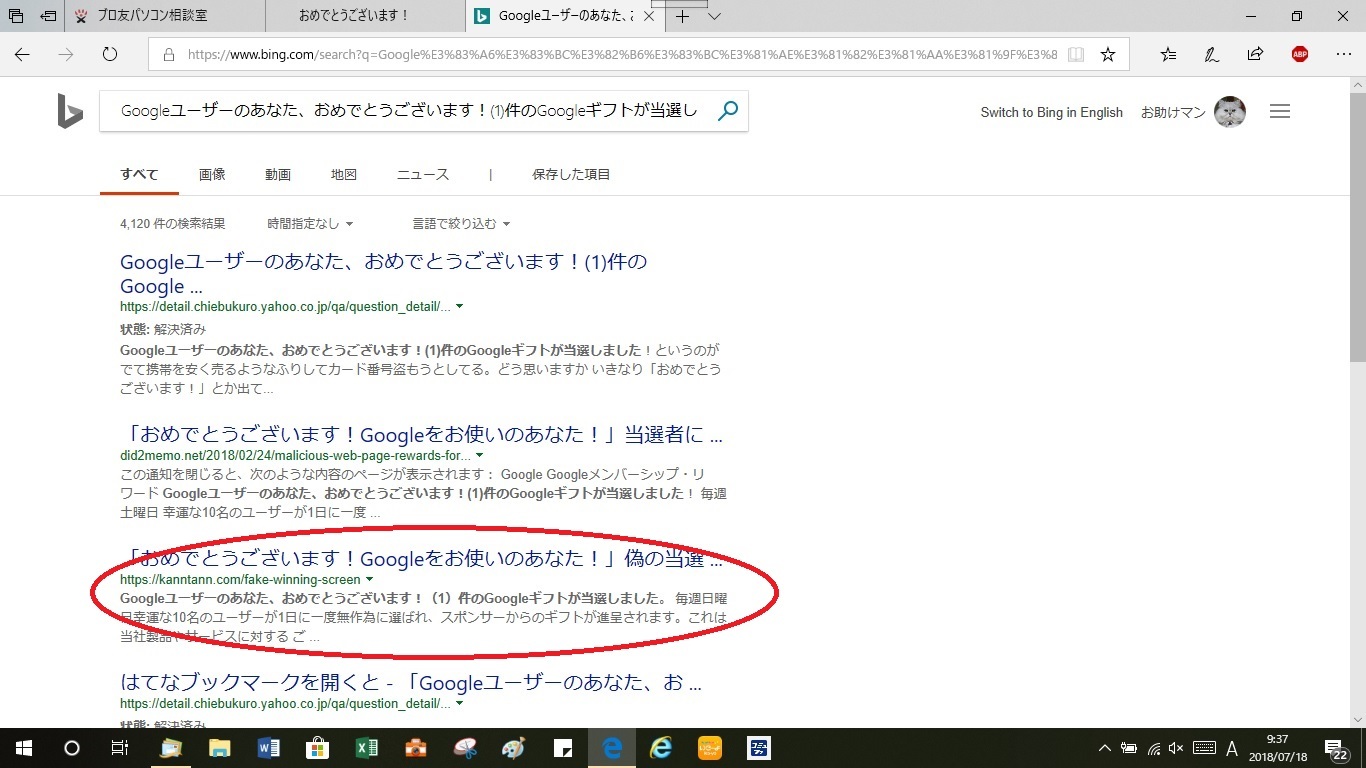Open first result Googleユーザーのあなた title
1366x768 pixels.
point(383,274)
